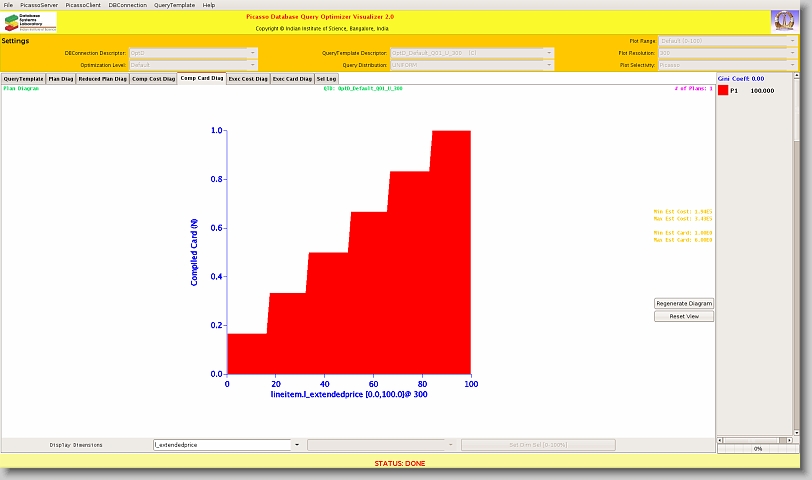
Task: Open the Help menu
Action: pyautogui.click(x=209, y=5)
